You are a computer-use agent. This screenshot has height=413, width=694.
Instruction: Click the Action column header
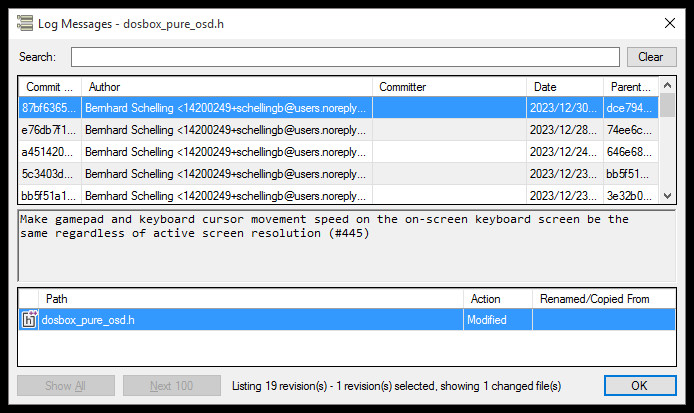coord(498,299)
